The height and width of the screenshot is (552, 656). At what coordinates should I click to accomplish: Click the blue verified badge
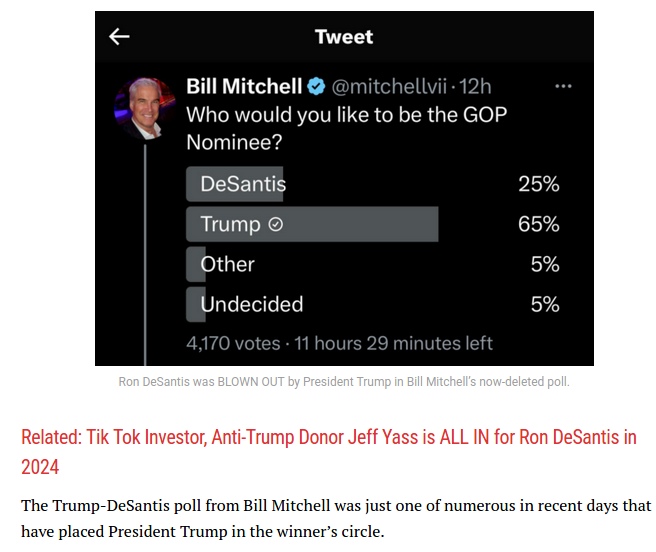(x=316, y=86)
